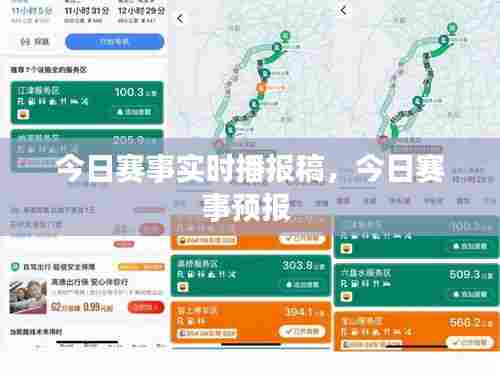
Task: Tap the route preferences button left of navigation
Action: [35, 42]
